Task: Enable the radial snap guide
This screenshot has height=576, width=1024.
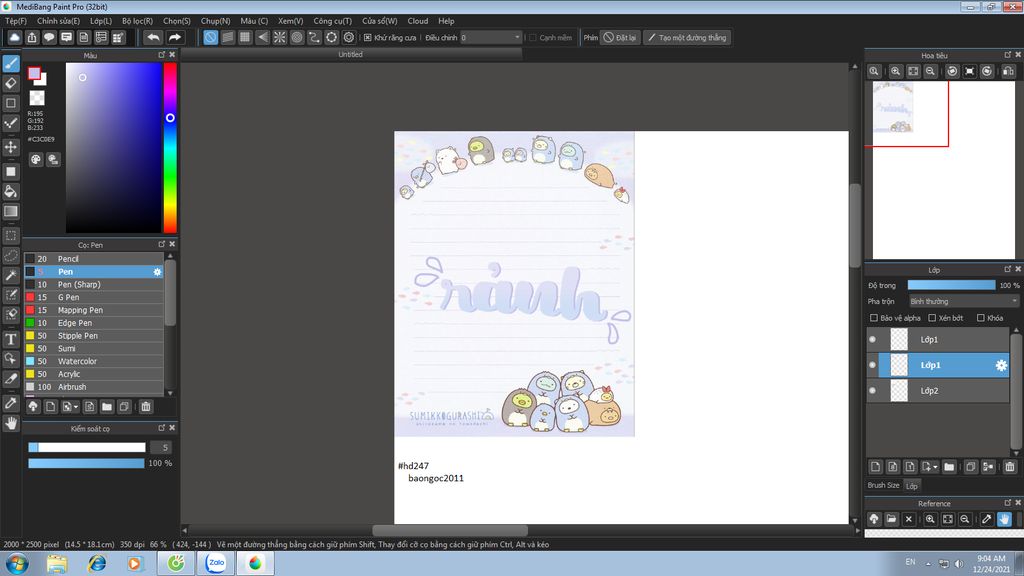Action: click(280, 37)
